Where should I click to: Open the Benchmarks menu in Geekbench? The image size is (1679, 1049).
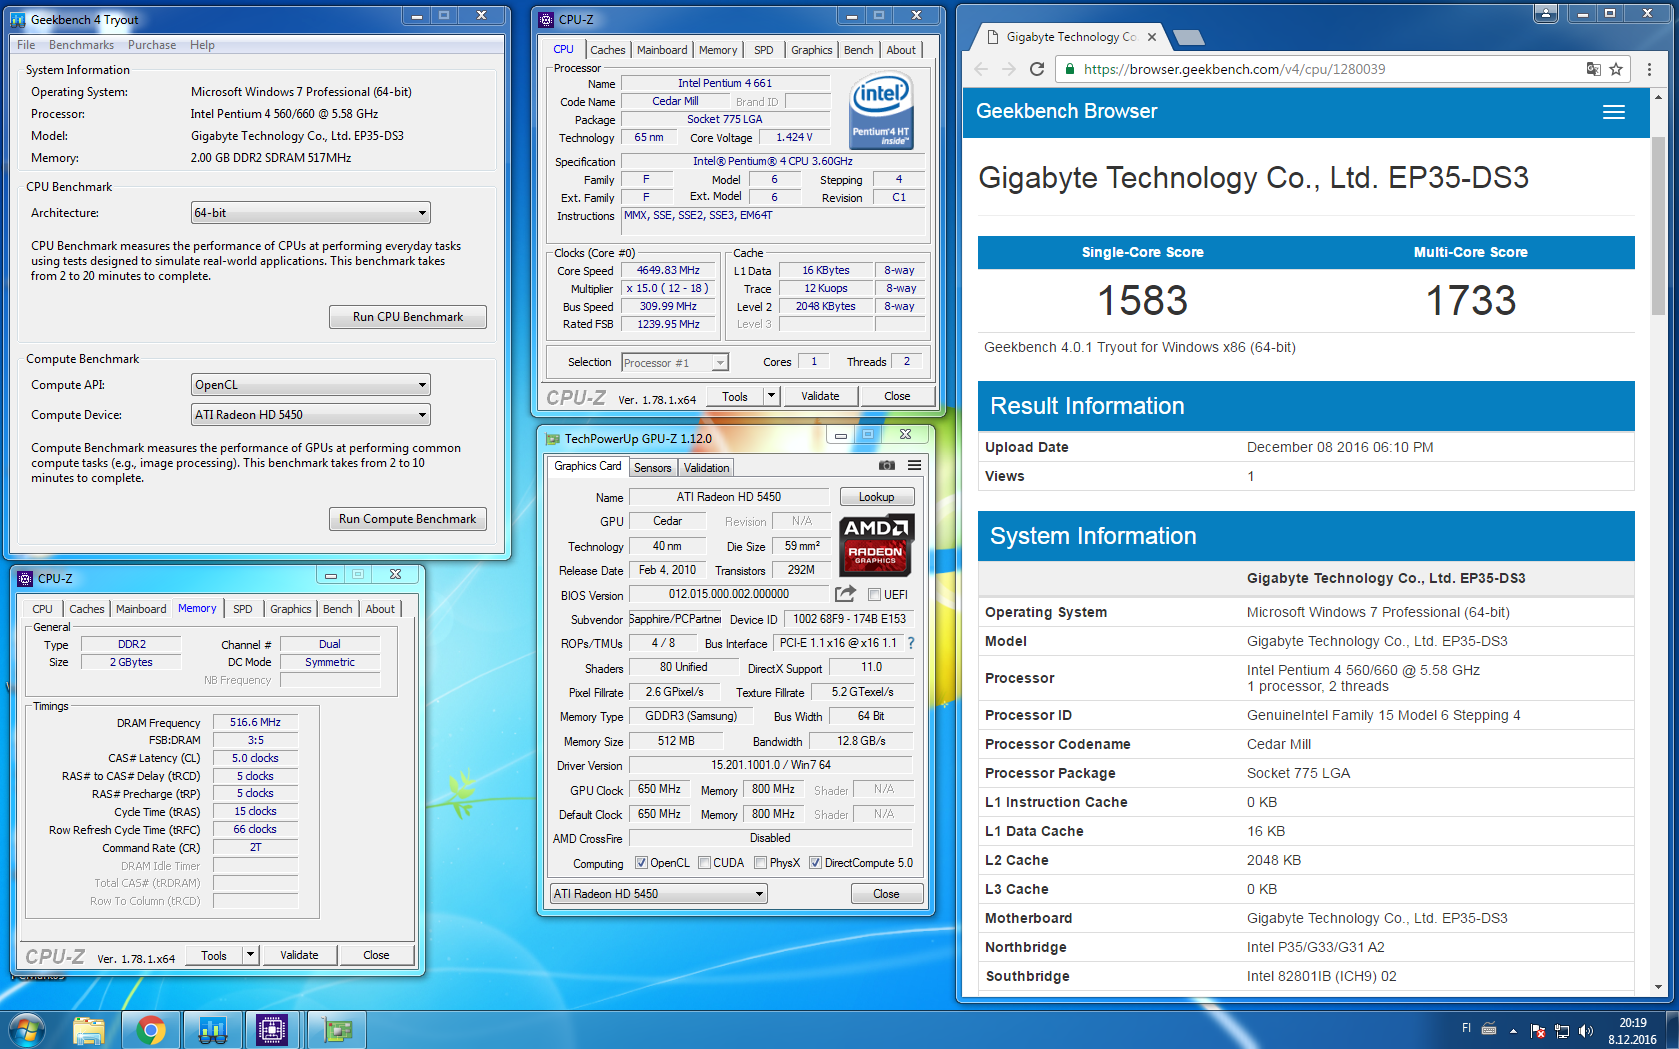click(x=81, y=45)
